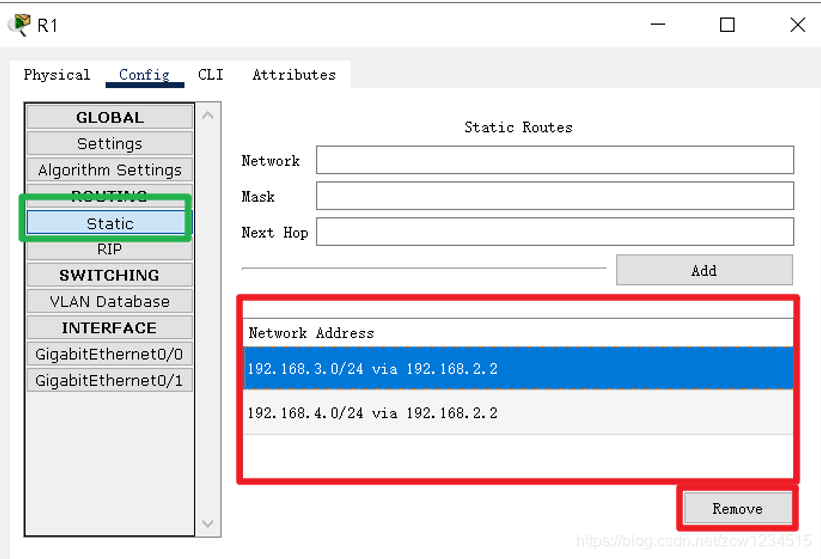Click the Remove button

737,508
